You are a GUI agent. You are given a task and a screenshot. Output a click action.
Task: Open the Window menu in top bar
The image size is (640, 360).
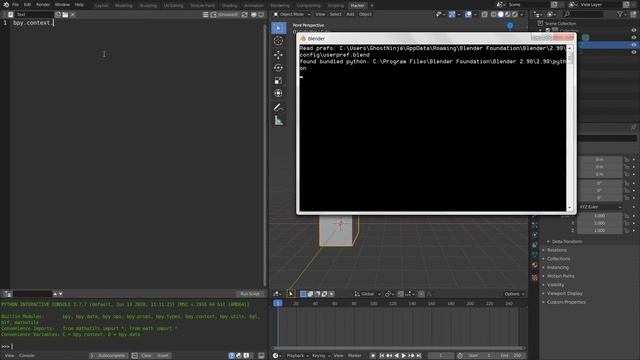[62, 5]
